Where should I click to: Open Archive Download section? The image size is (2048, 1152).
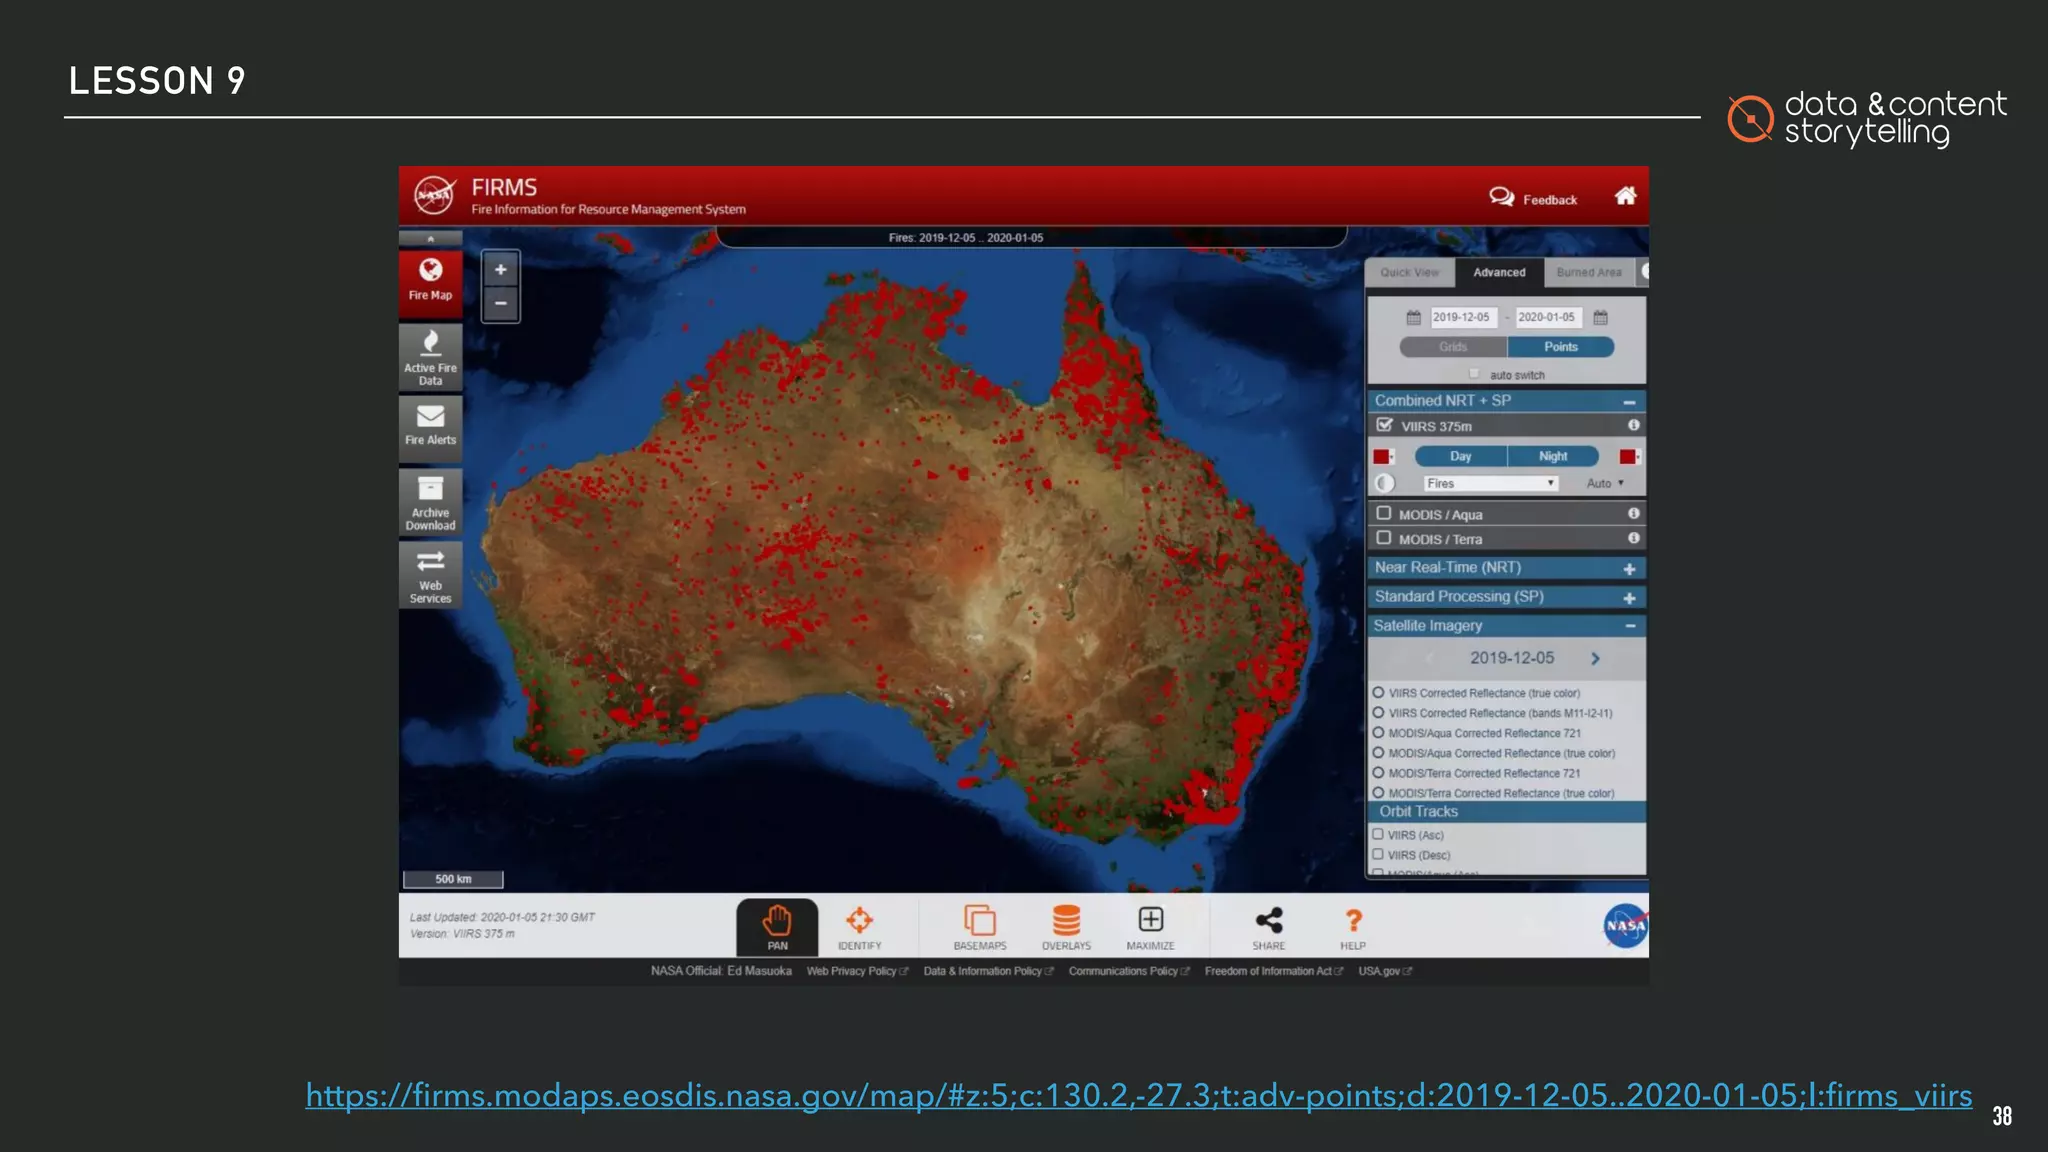click(x=430, y=501)
